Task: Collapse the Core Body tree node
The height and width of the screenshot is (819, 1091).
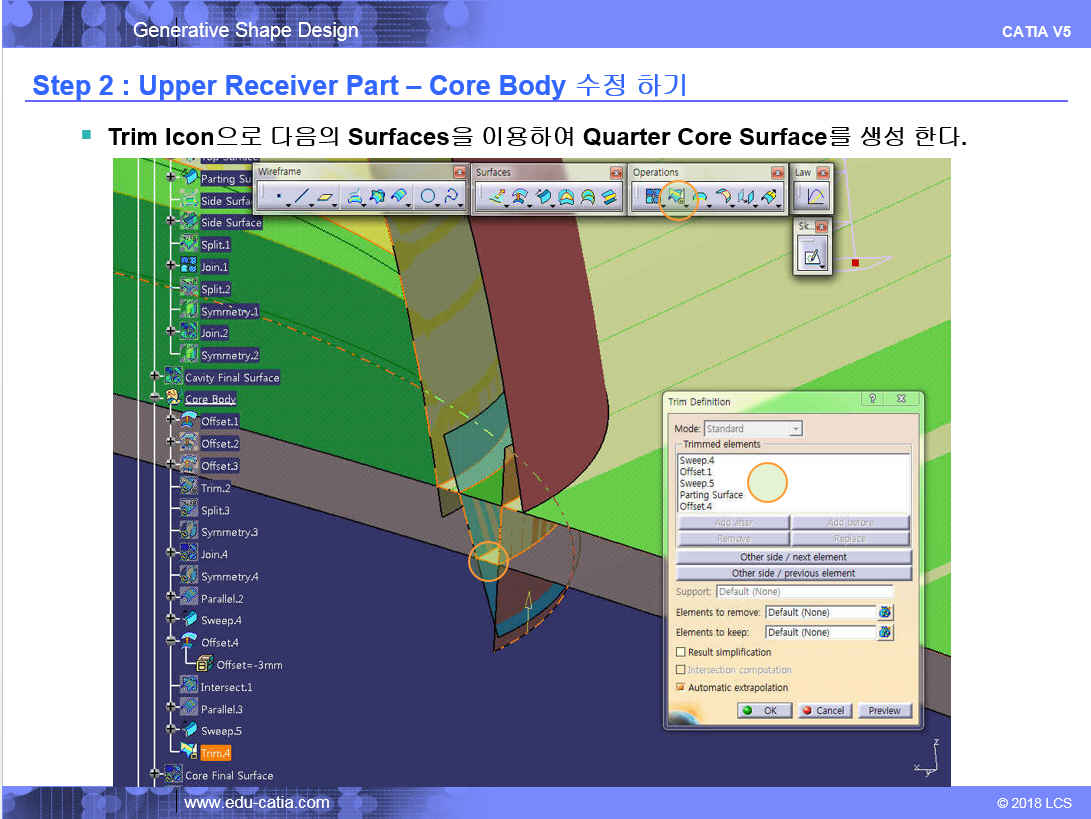Action: (155, 399)
